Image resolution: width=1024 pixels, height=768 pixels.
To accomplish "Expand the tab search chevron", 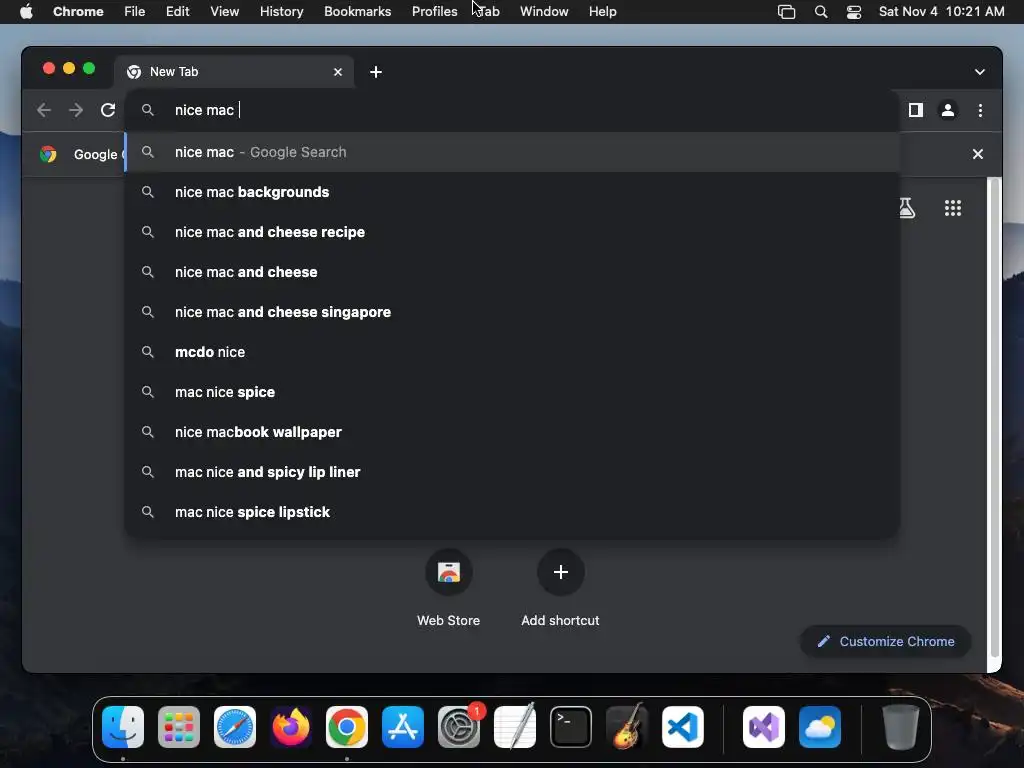I will click(980, 72).
